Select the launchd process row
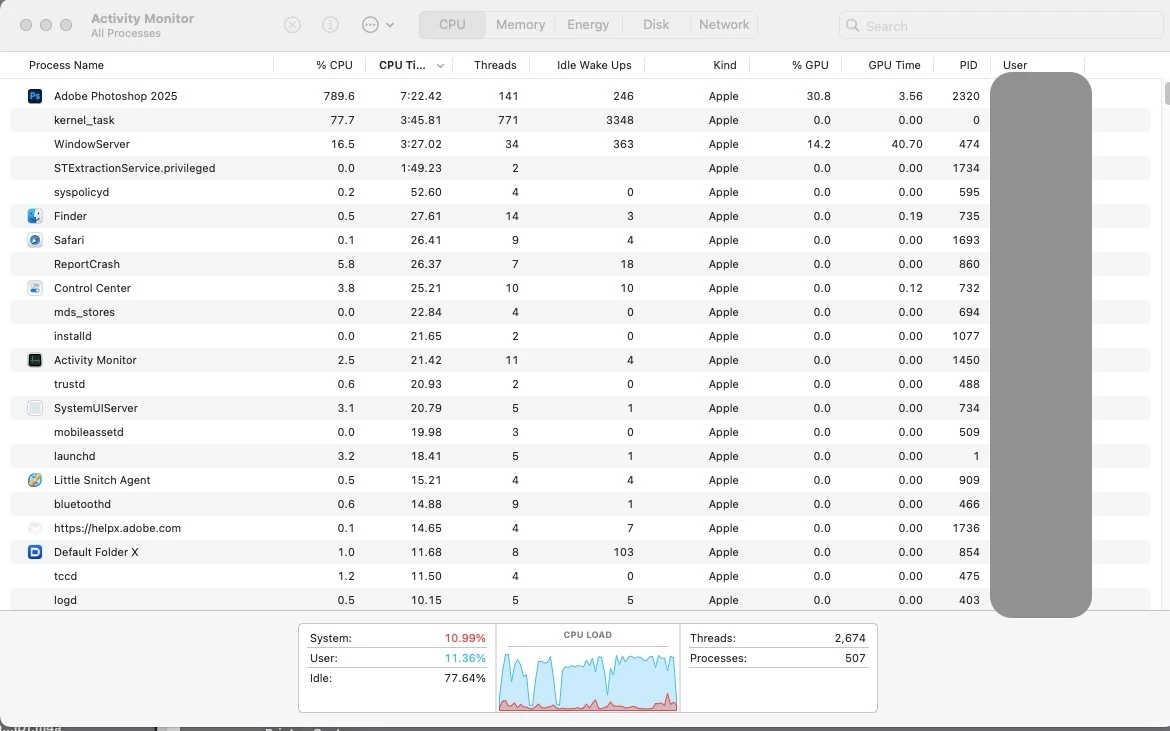Screen dimensions: 1170x731 (581, 456)
